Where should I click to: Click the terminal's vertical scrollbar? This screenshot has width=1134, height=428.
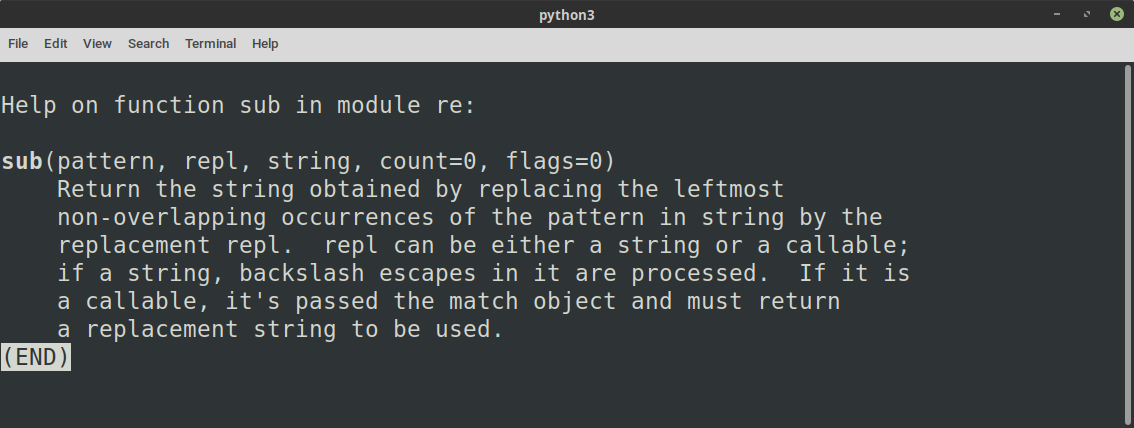tap(1128, 244)
